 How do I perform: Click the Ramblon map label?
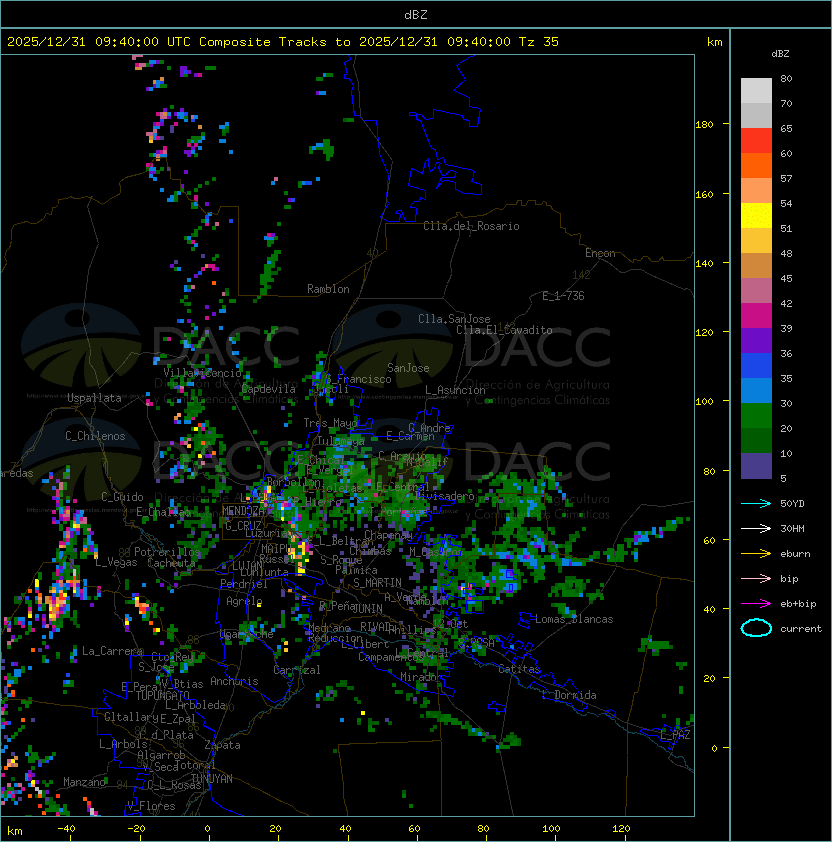[x=328, y=289]
